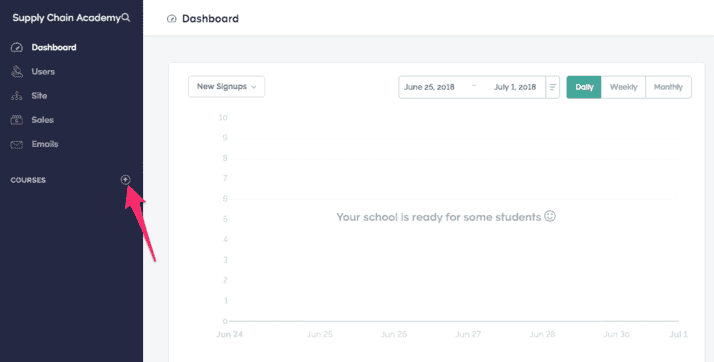Add a new course with plus icon
Image resolution: width=714 pixels, height=362 pixels.
tap(125, 180)
